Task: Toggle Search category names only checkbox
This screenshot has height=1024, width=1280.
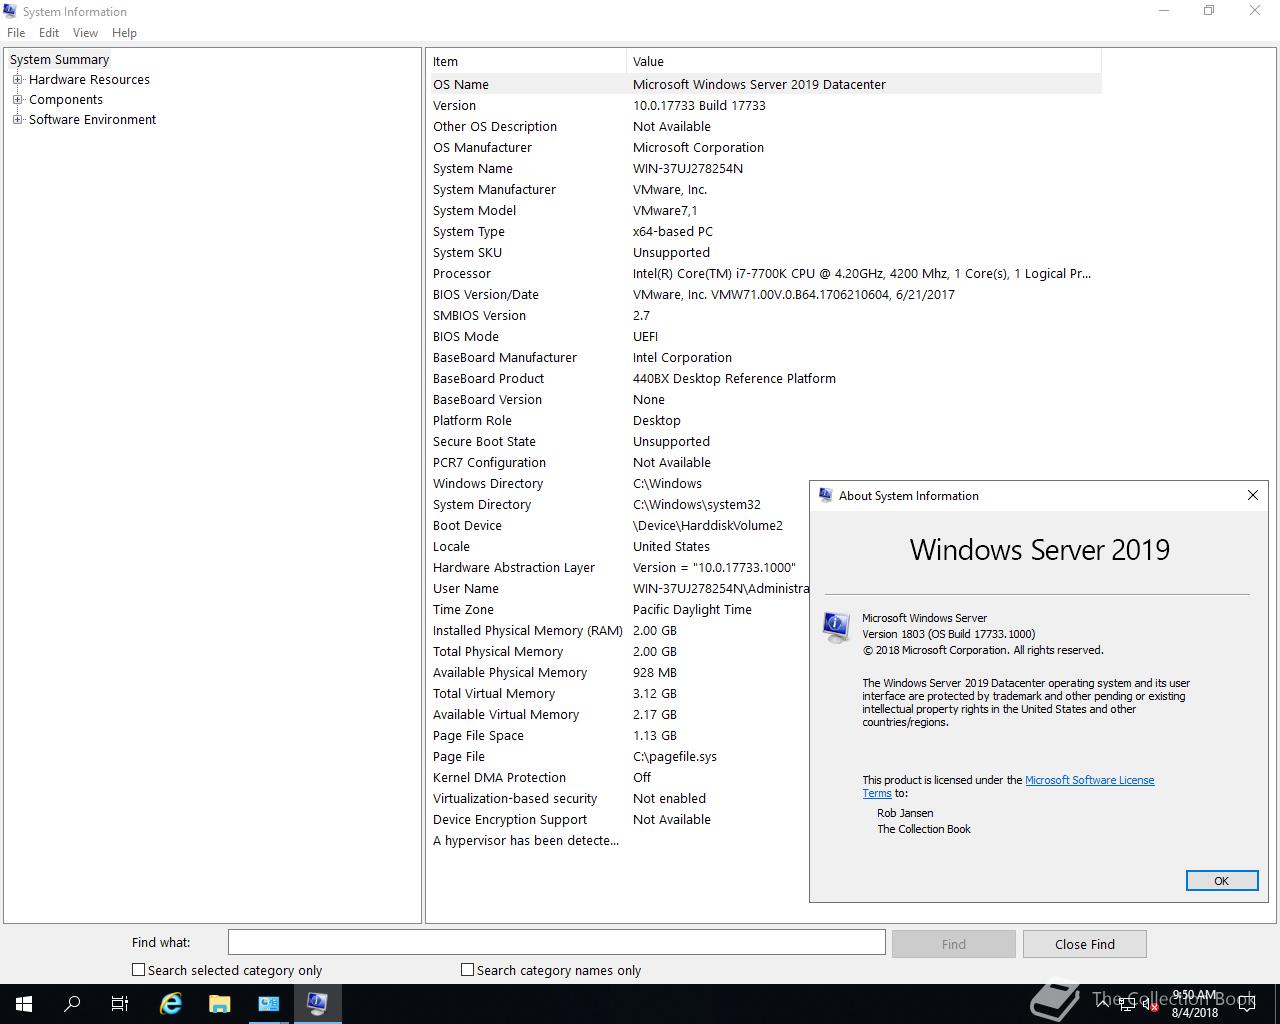Action: pyautogui.click(x=467, y=970)
